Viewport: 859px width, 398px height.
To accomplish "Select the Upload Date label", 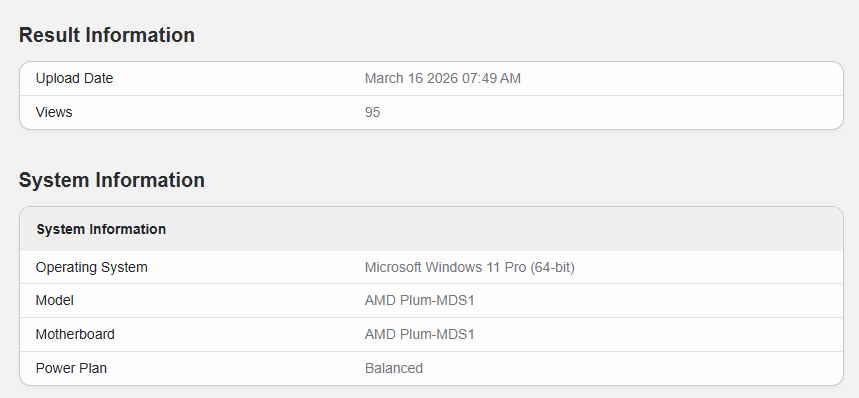I will 75,78.
